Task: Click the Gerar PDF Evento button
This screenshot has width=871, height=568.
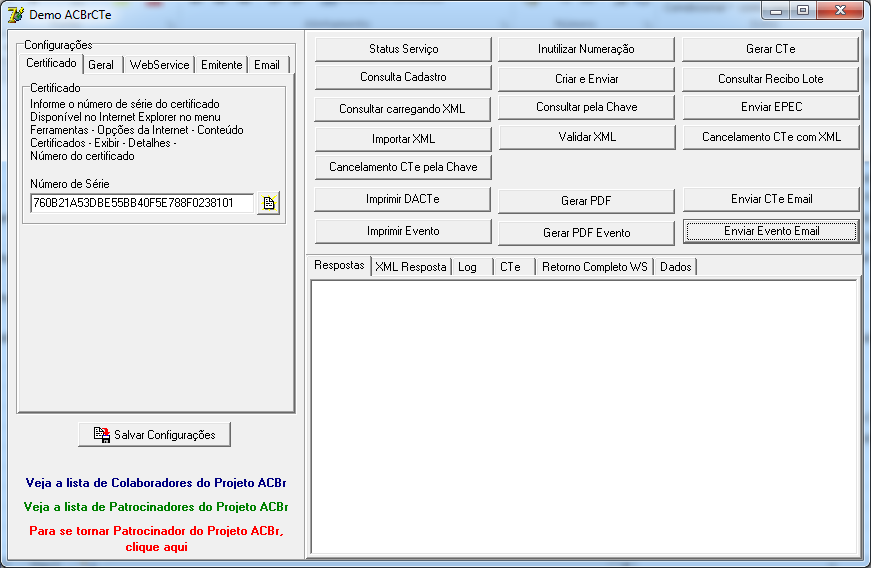Action: click(586, 233)
